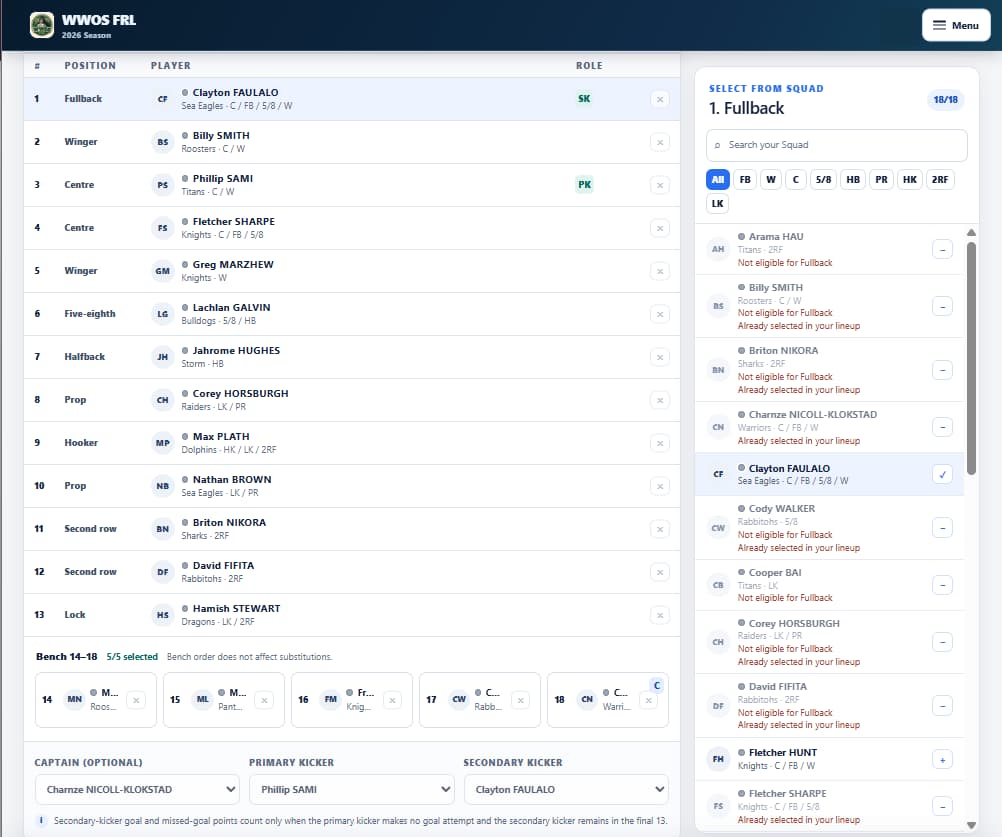Viewport: 1002px width, 837px height.
Task: Open the Menu button
Action: click(x=955, y=26)
